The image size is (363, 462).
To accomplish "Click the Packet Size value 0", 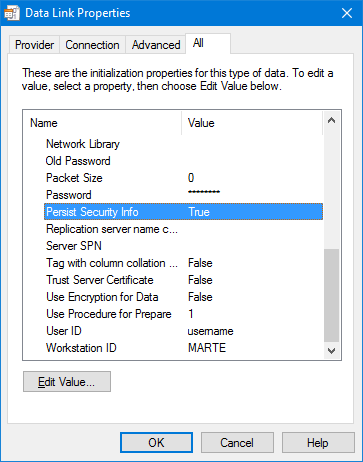I will click(191, 178).
